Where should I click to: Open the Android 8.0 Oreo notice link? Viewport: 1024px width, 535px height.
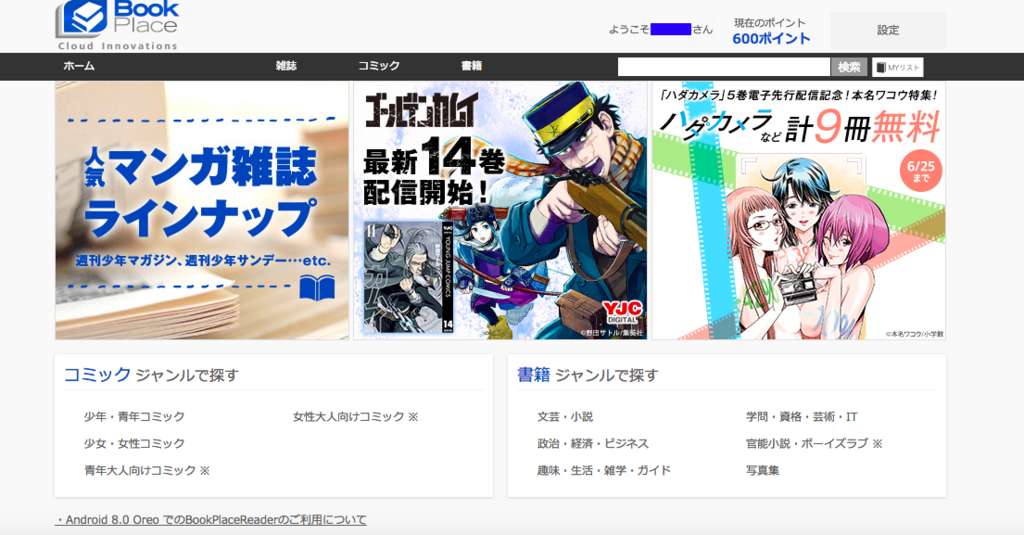(x=211, y=520)
